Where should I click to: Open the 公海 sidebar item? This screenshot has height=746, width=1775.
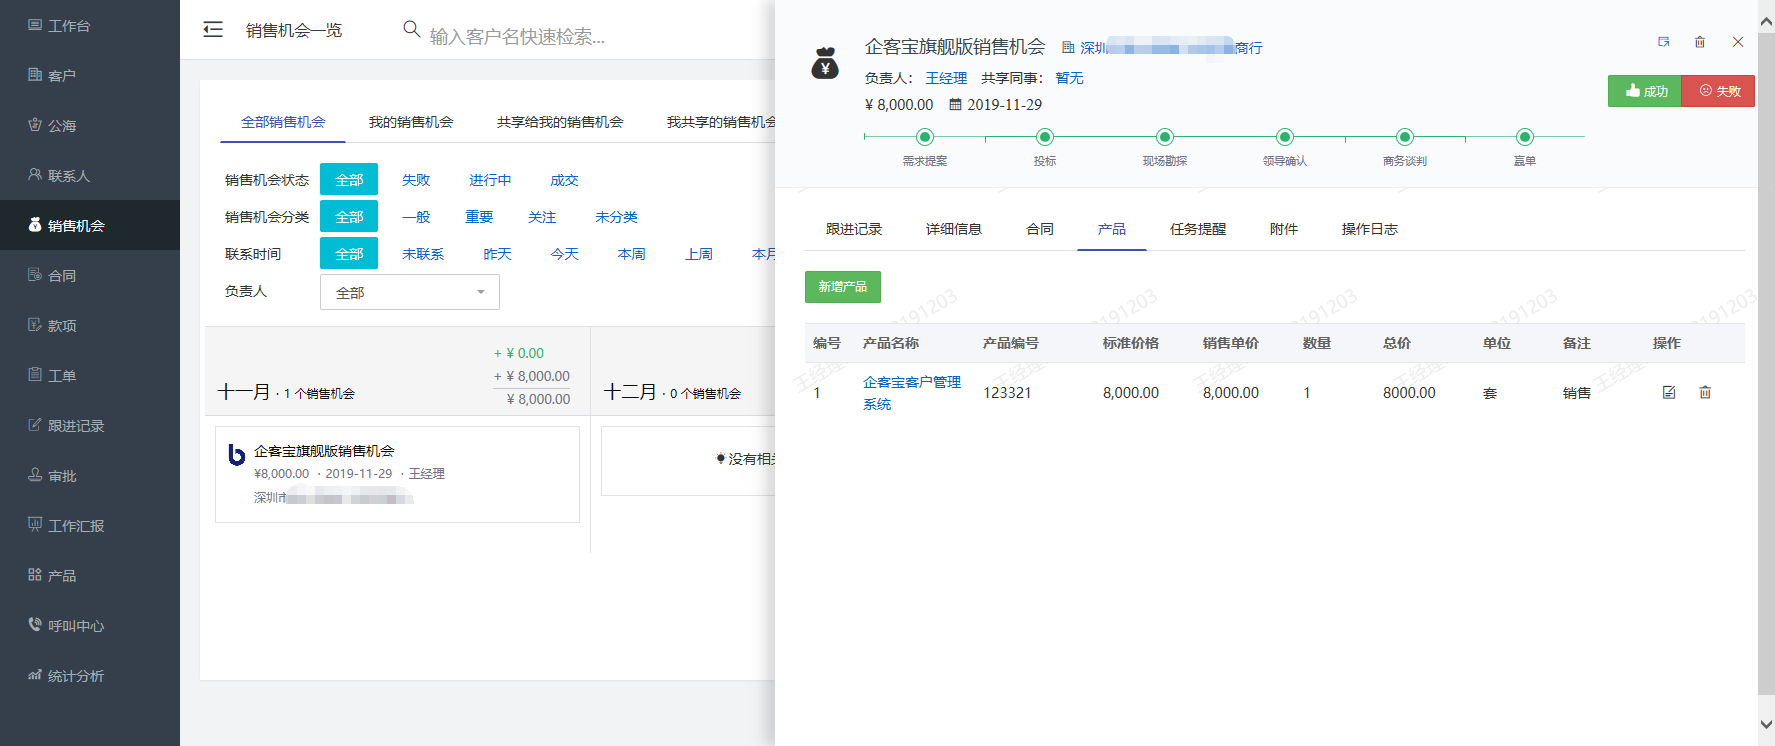(90, 125)
